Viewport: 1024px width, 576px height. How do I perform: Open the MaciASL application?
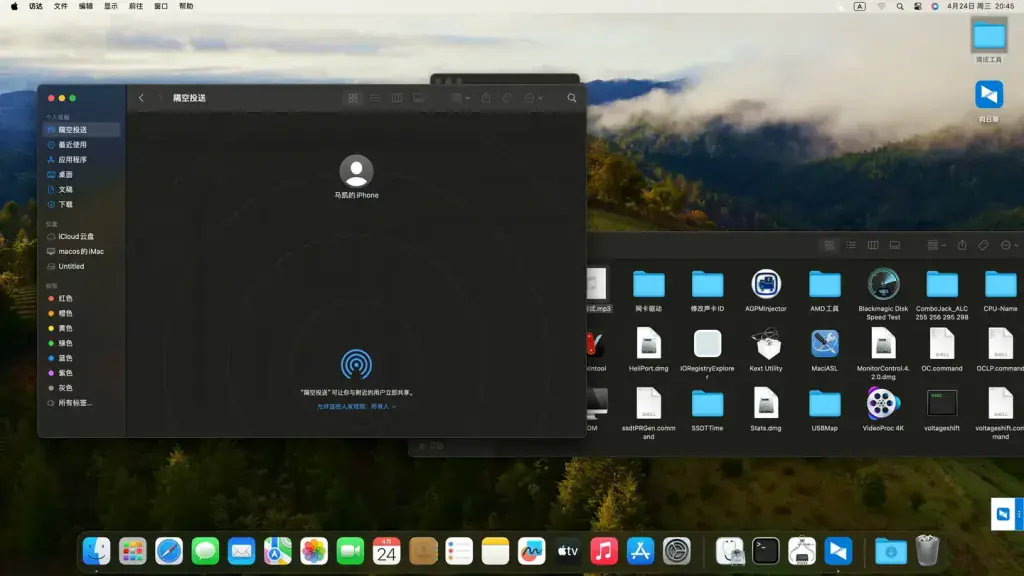pos(824,344)
